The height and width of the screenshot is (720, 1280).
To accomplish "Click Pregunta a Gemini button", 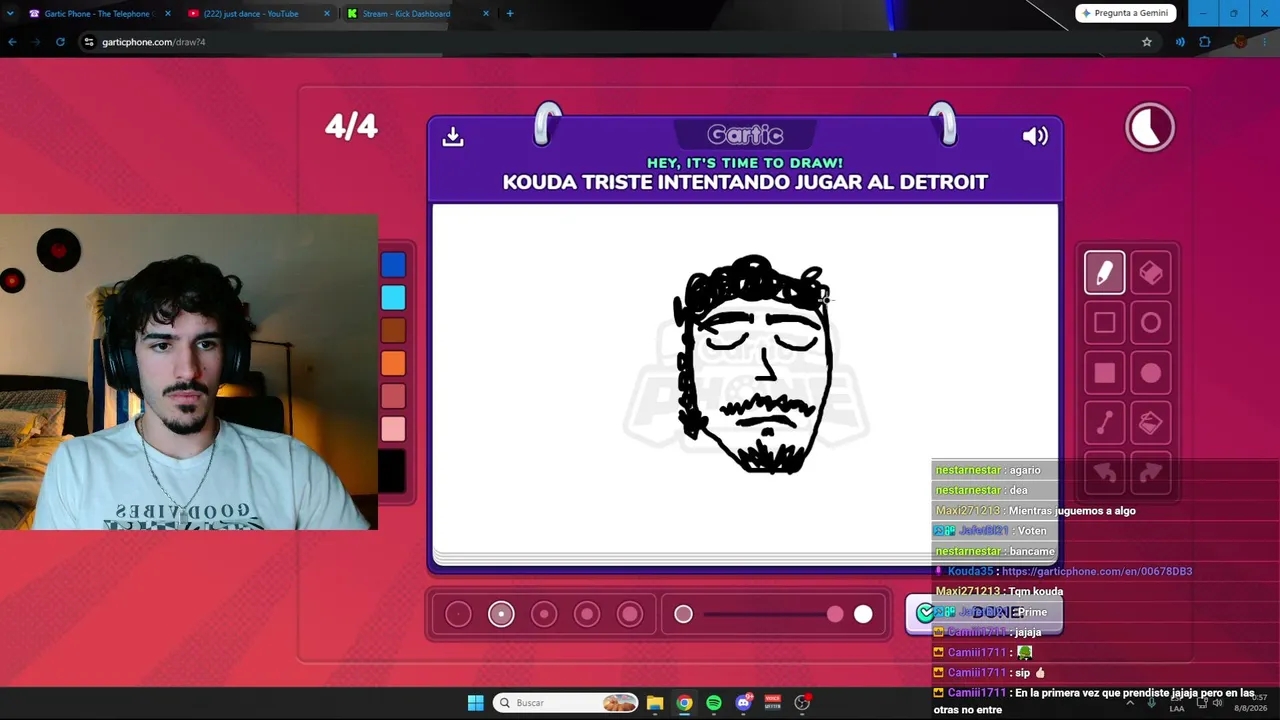I will pos(1126,13).
